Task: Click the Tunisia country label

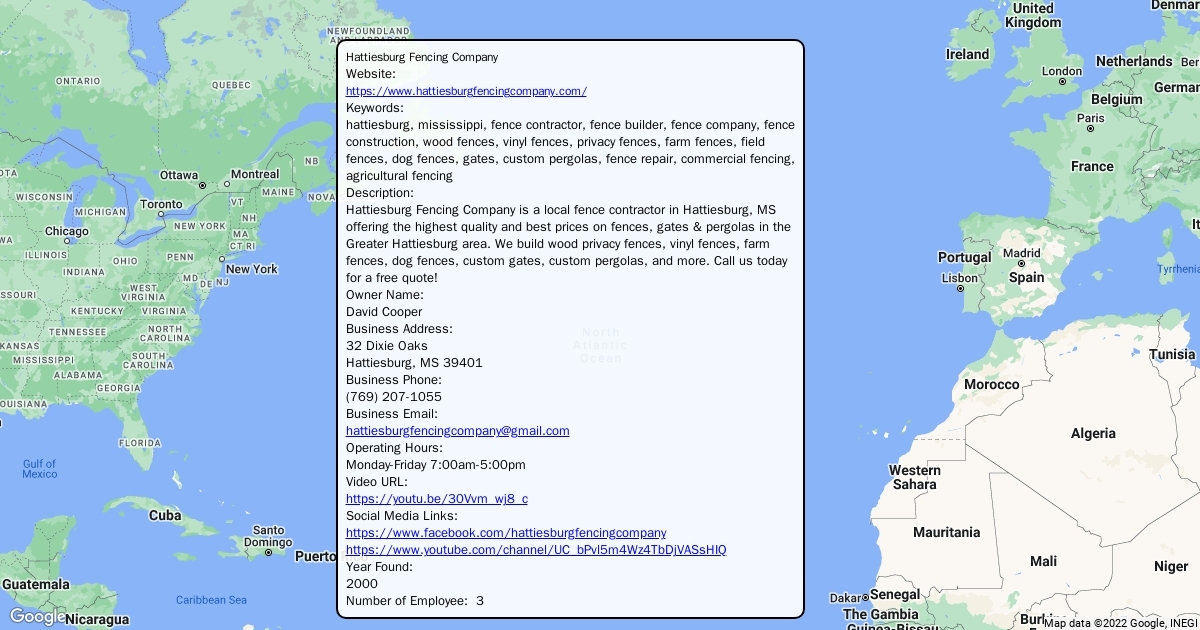Action: pyautogui.click(x=1172, y=354)
